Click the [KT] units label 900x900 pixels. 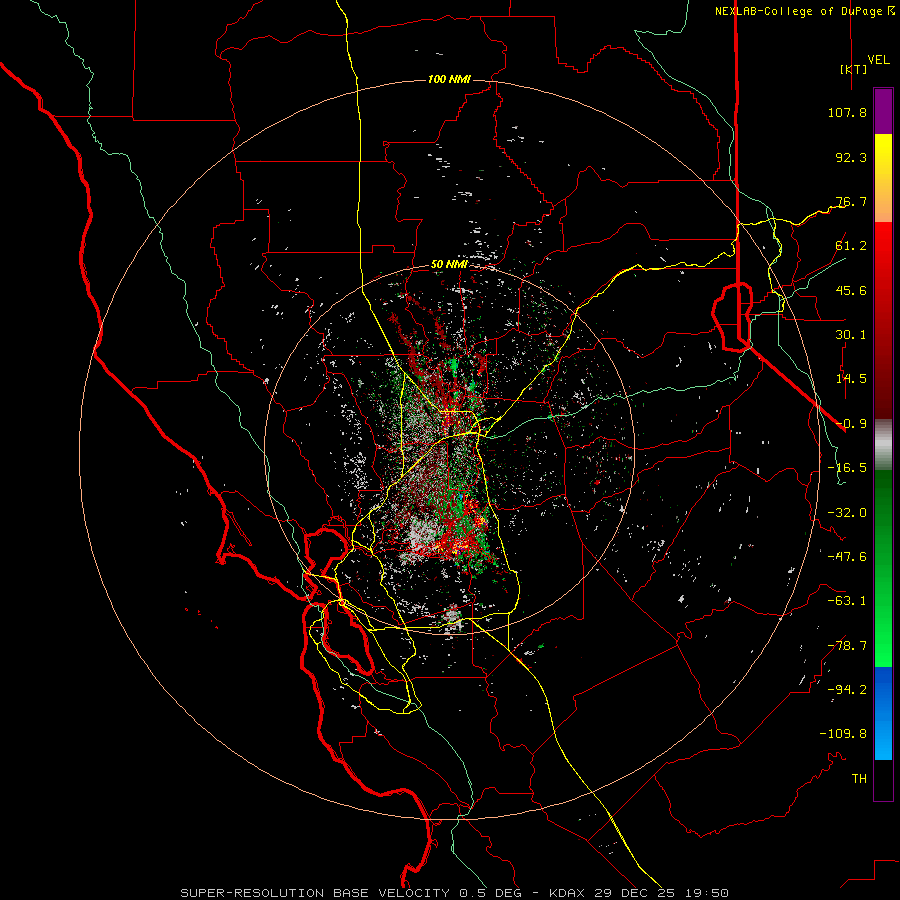pos(854,69)
